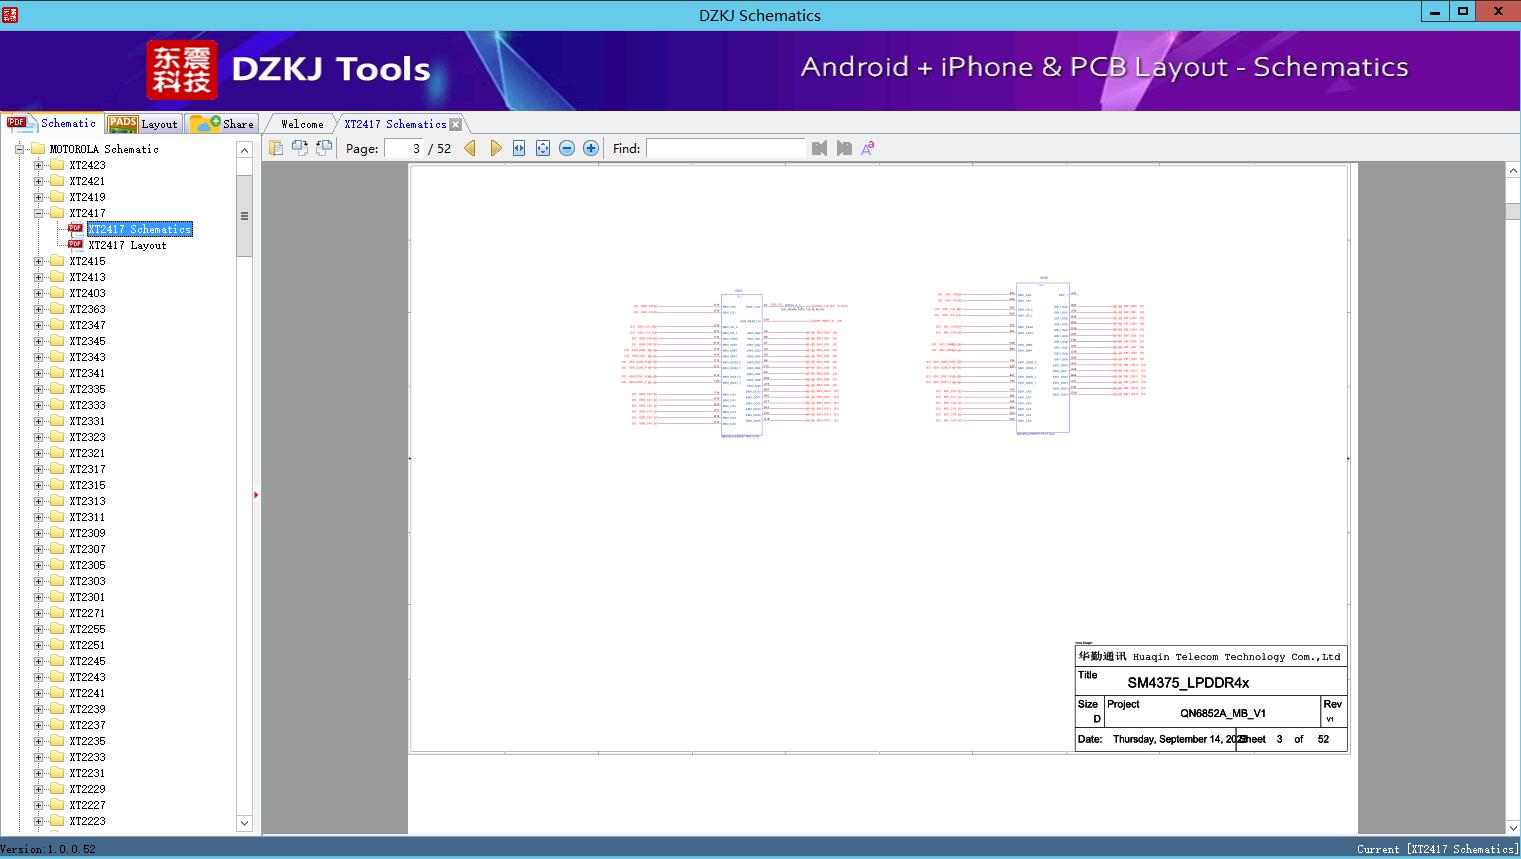Select the XT2309 folder label

click(87, 533)
